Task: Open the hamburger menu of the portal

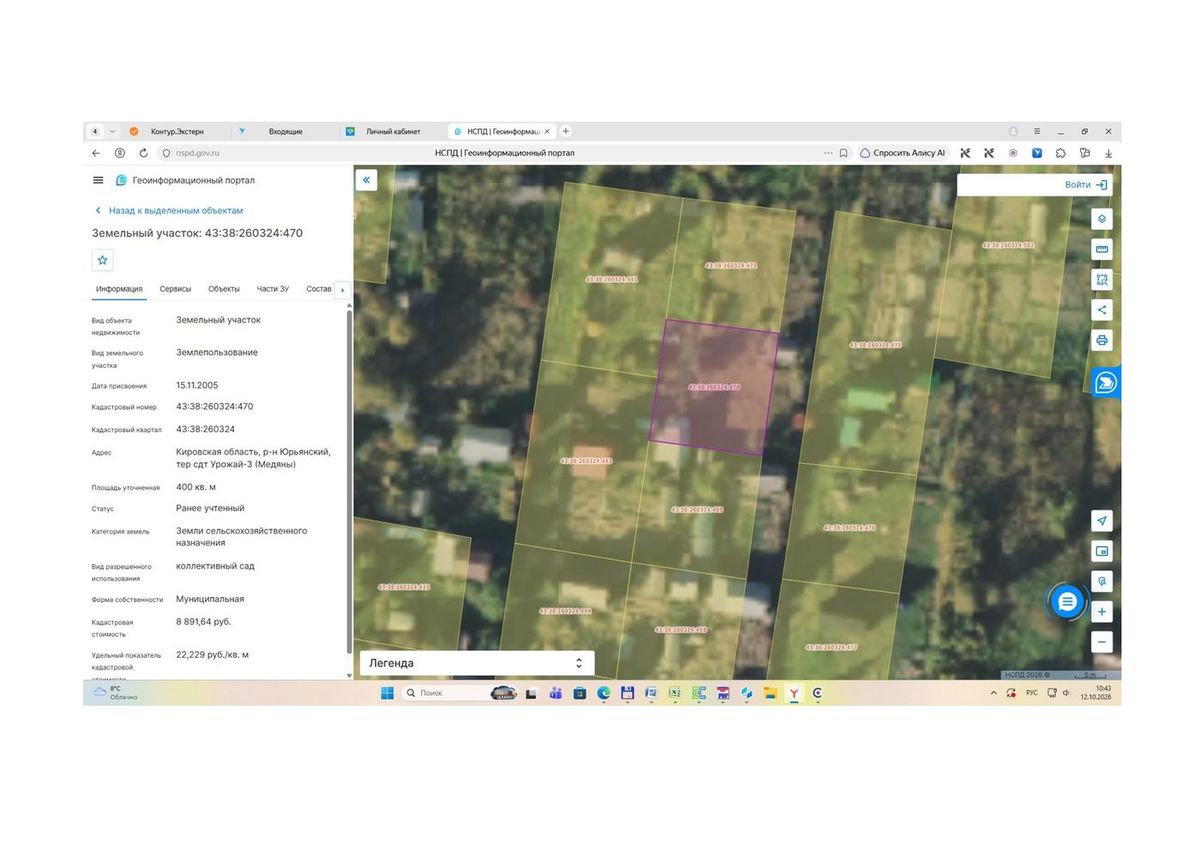Action: click(98, 180)
